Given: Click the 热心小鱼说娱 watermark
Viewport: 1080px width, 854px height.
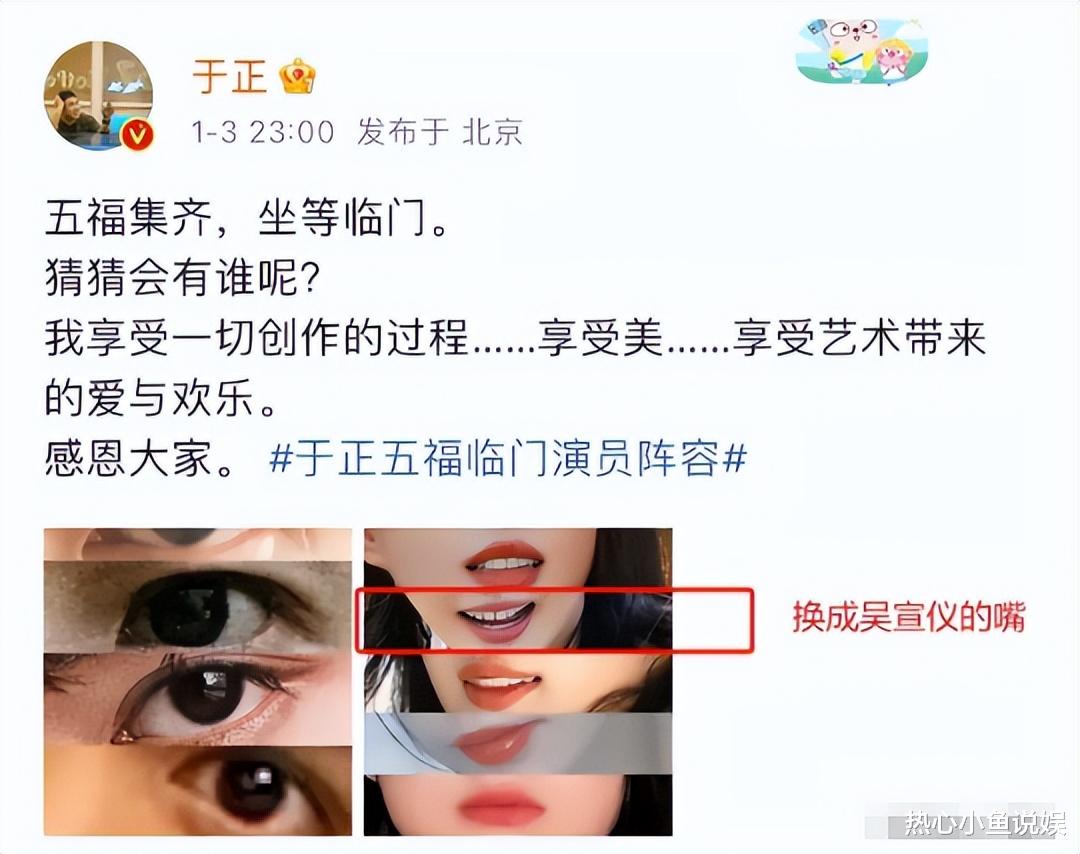Looking at the screenshot, I should click(x=986, y=822).
